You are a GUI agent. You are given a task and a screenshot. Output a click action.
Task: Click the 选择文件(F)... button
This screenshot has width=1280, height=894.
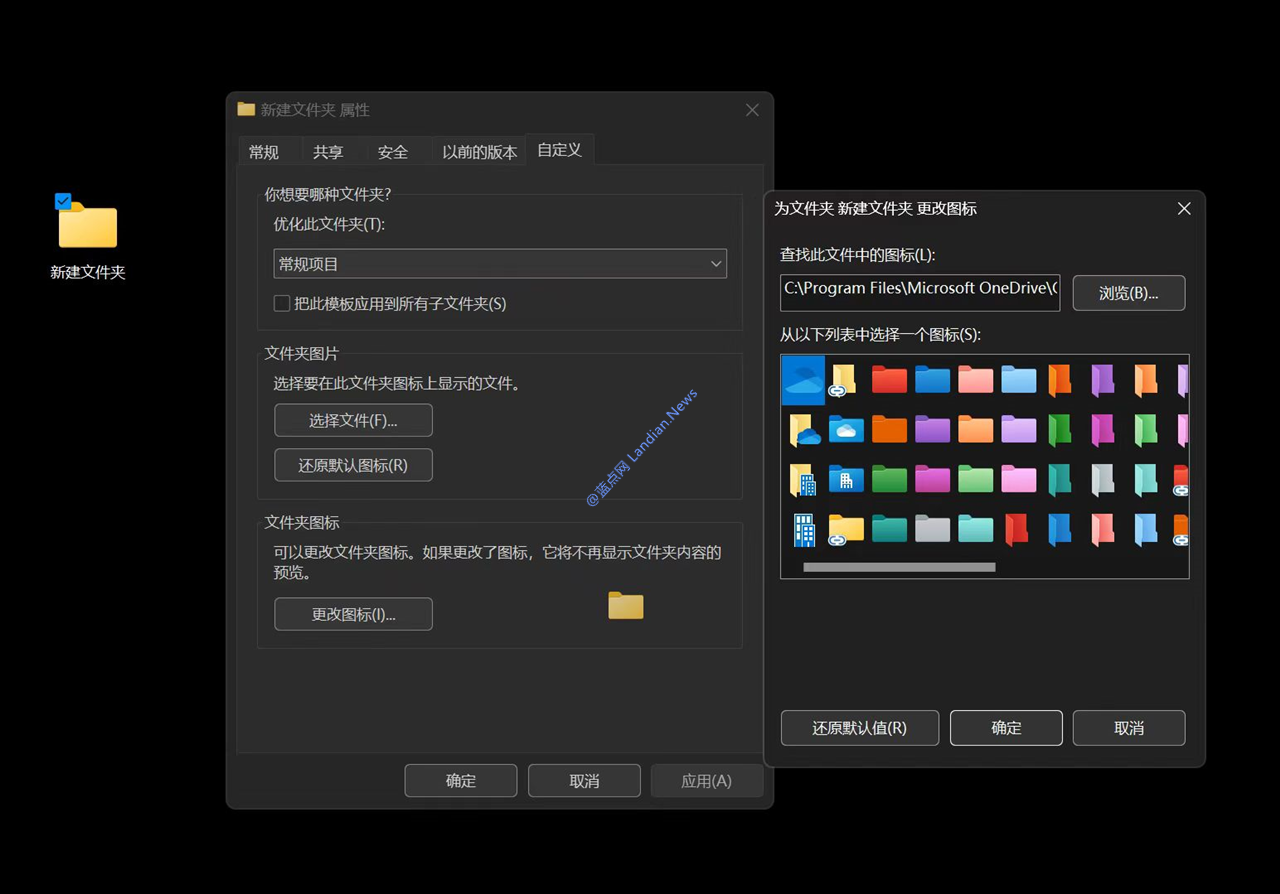pyautogui.click(x=353, y=421)
